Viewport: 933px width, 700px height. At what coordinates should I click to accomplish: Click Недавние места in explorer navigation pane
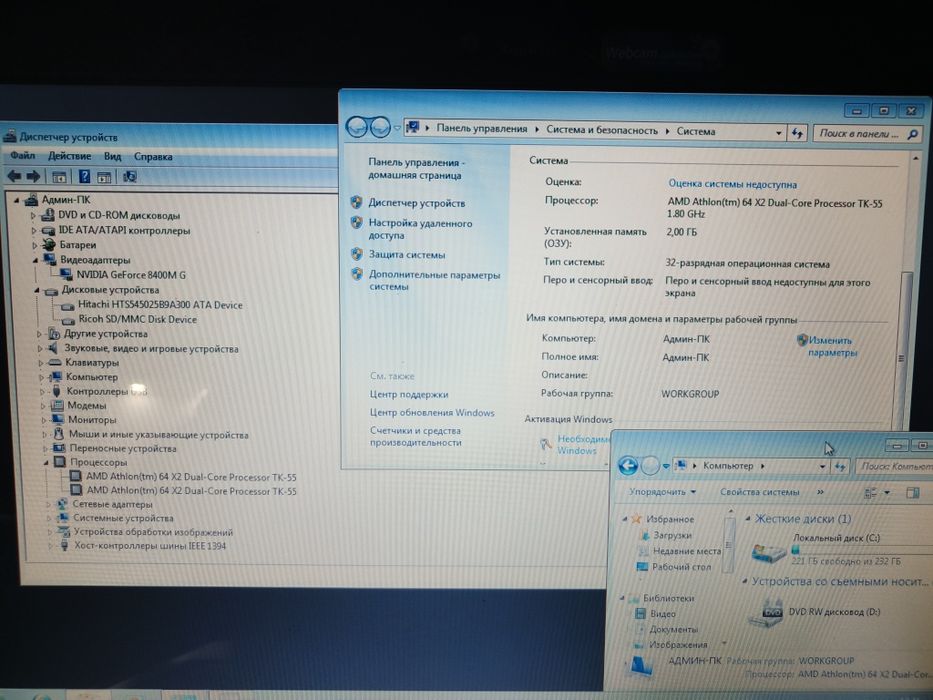687,551
